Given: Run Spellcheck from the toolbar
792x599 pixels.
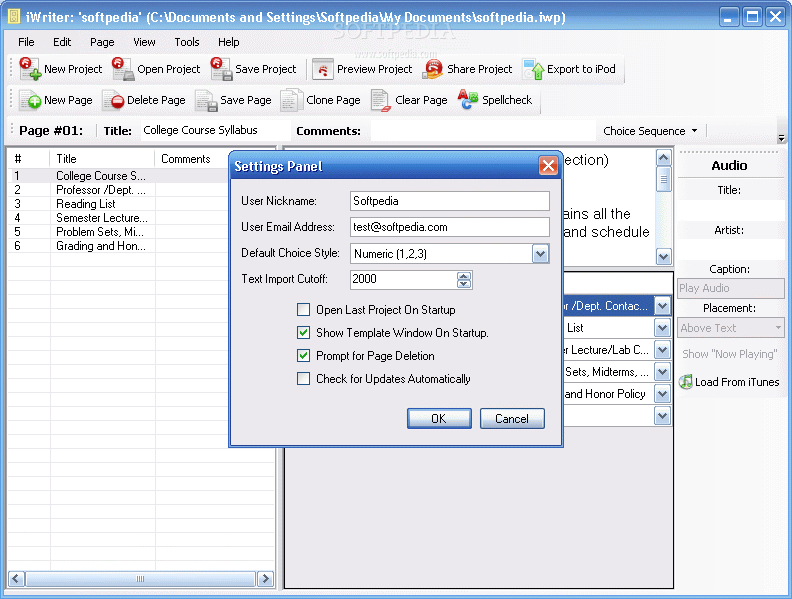Looking at the screenshot, I should [x=495, y=99].
